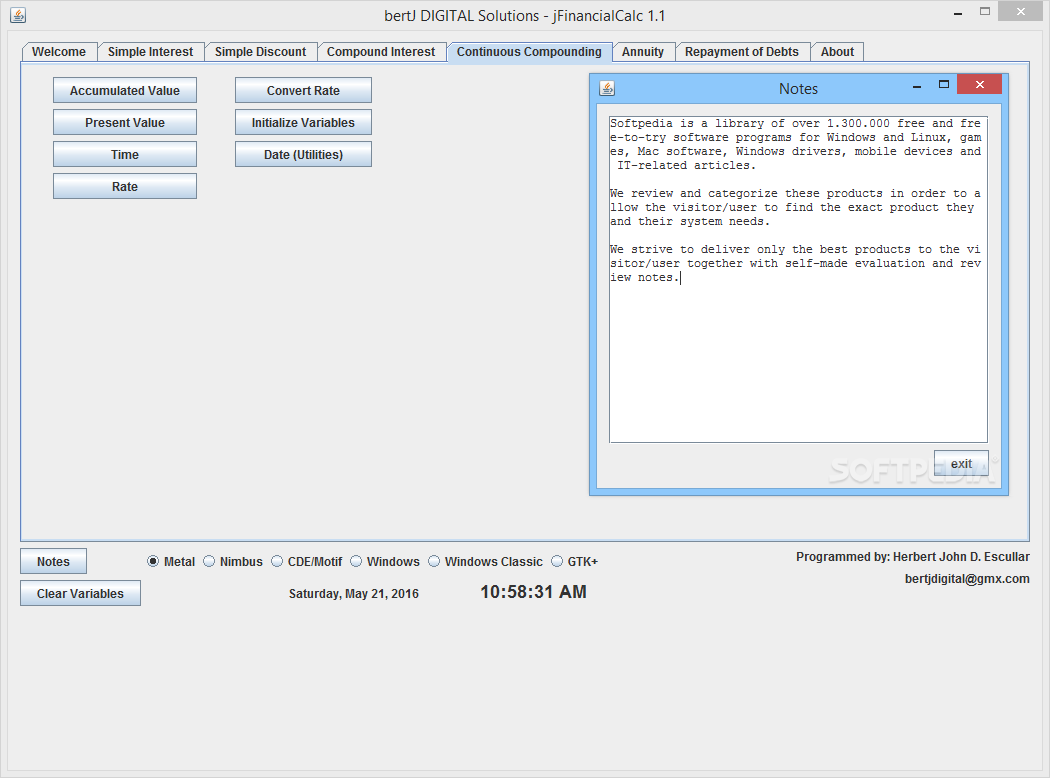Click the Notes button at bottom left
This screenshot has width=1050, height=778.
(x=54, y=562)
